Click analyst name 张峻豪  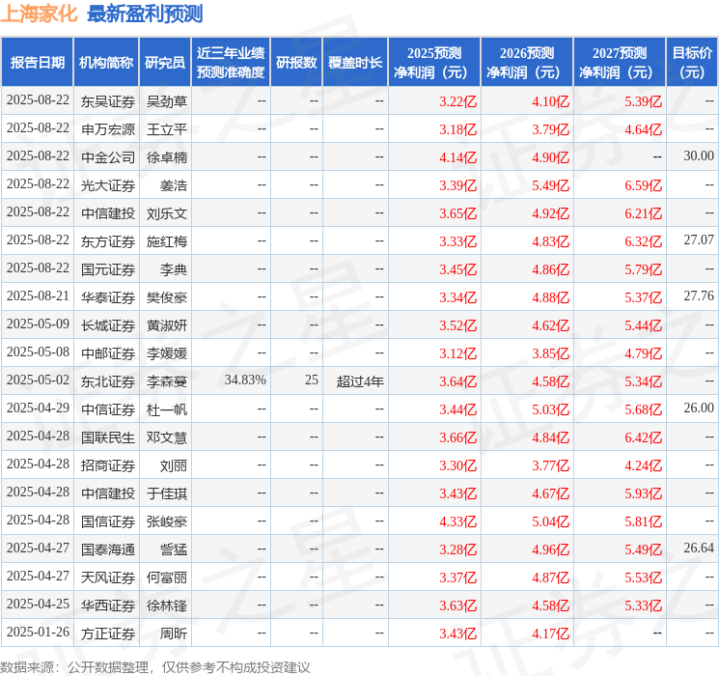[166, 521]
